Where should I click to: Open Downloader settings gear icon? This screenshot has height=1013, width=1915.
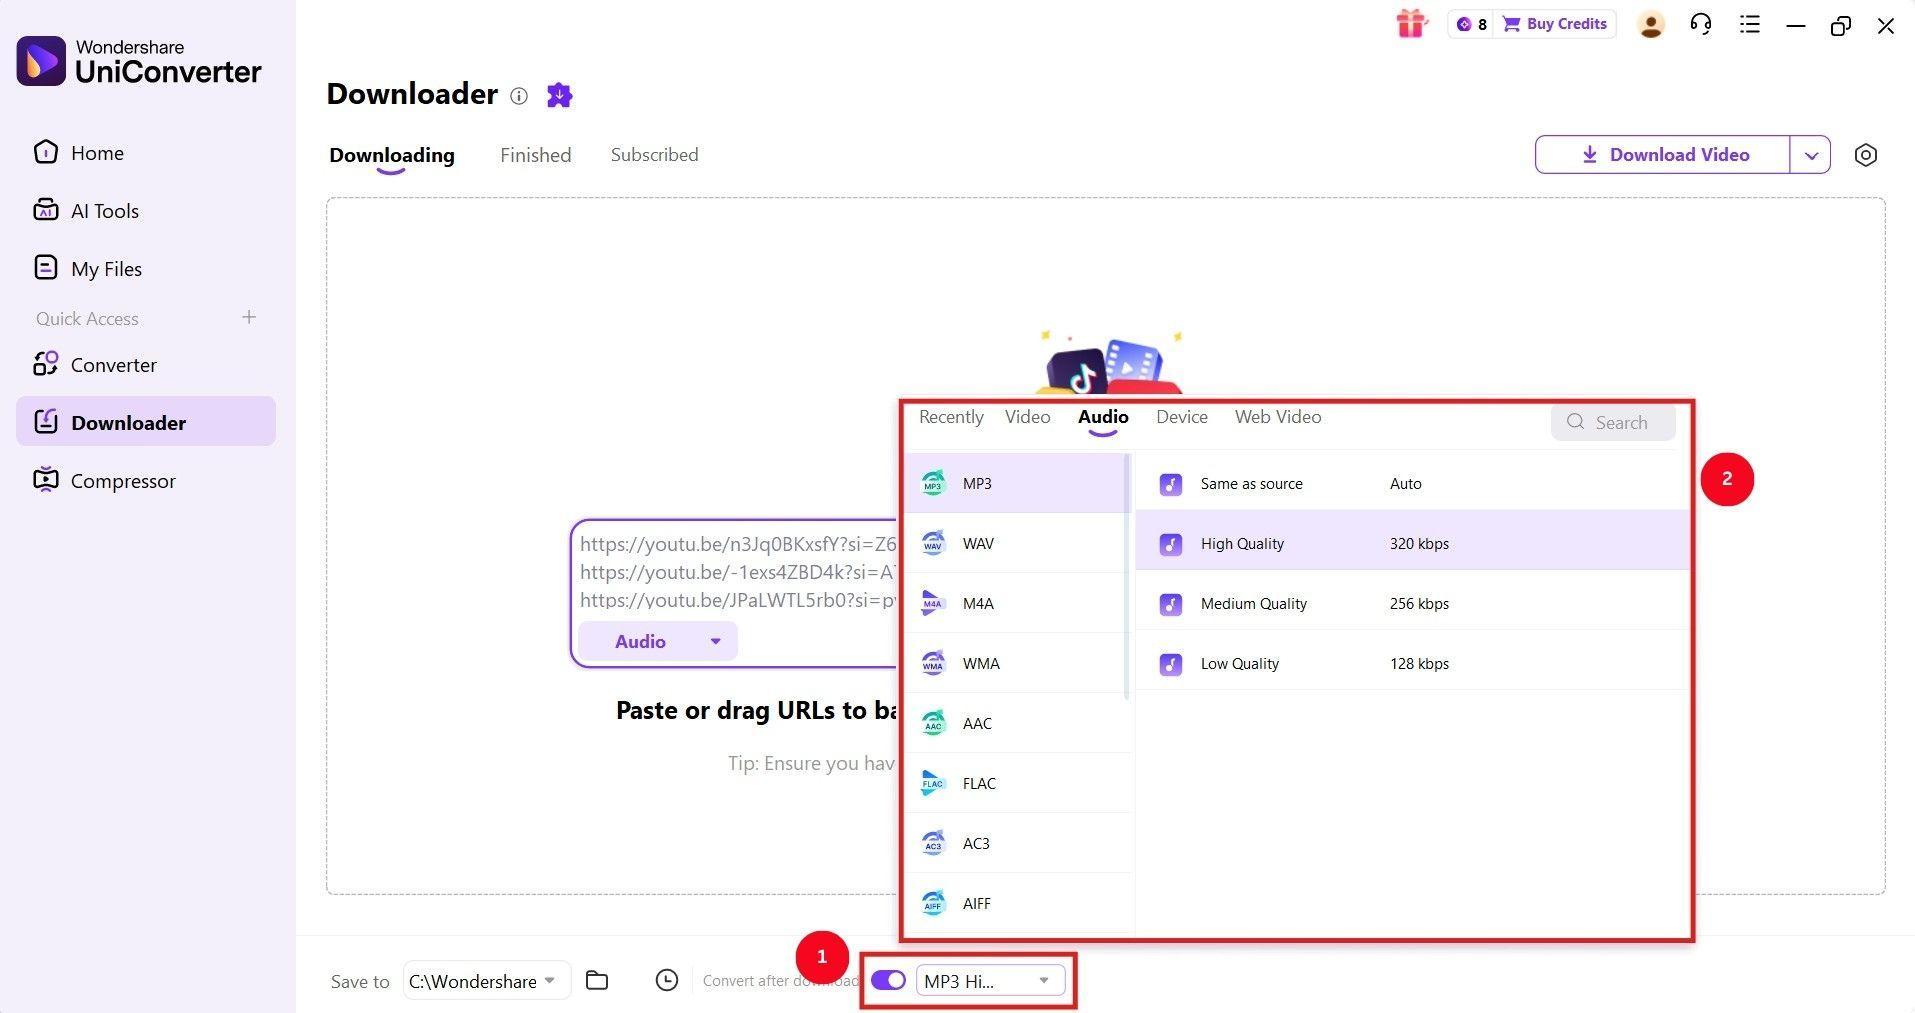[1865, 155]
